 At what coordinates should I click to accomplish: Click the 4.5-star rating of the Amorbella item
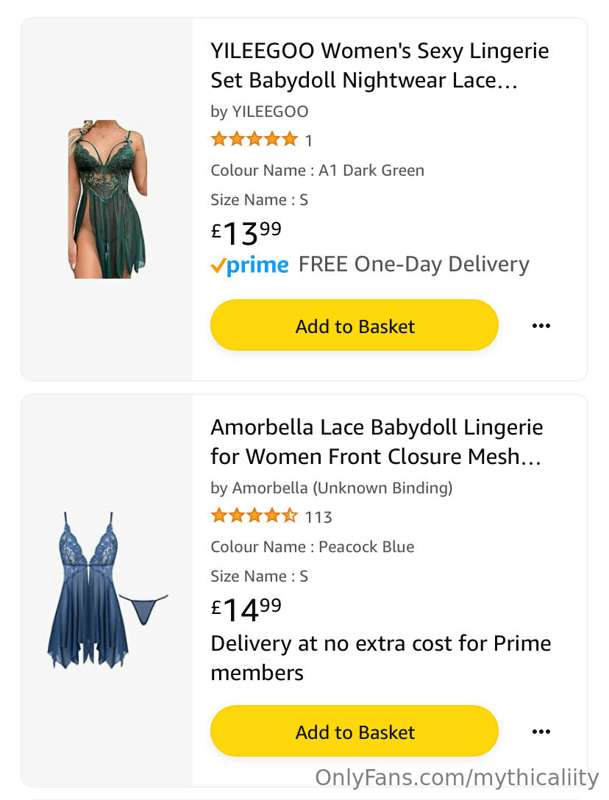254,515
